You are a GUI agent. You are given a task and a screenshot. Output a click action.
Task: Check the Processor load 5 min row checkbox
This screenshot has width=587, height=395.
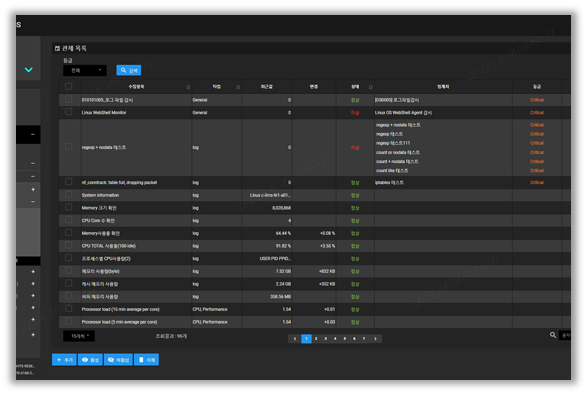(x=69, y=321)
